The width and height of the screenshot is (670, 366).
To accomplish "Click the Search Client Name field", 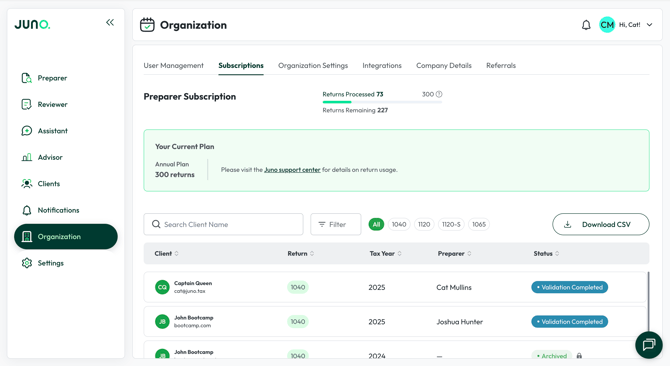I will (223, 224).
